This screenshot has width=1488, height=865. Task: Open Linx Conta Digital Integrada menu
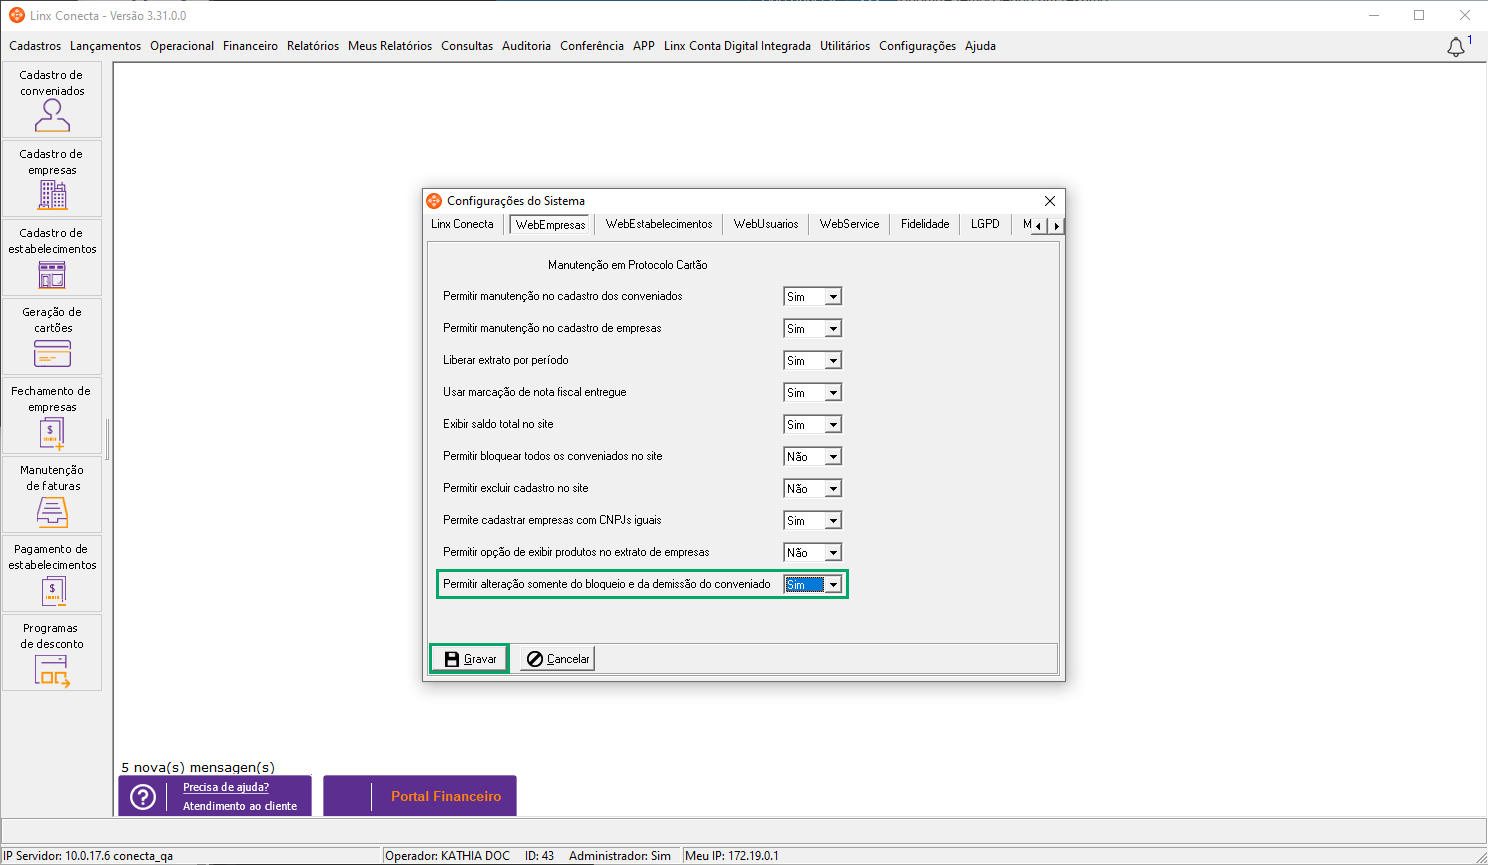coord(737,46)
